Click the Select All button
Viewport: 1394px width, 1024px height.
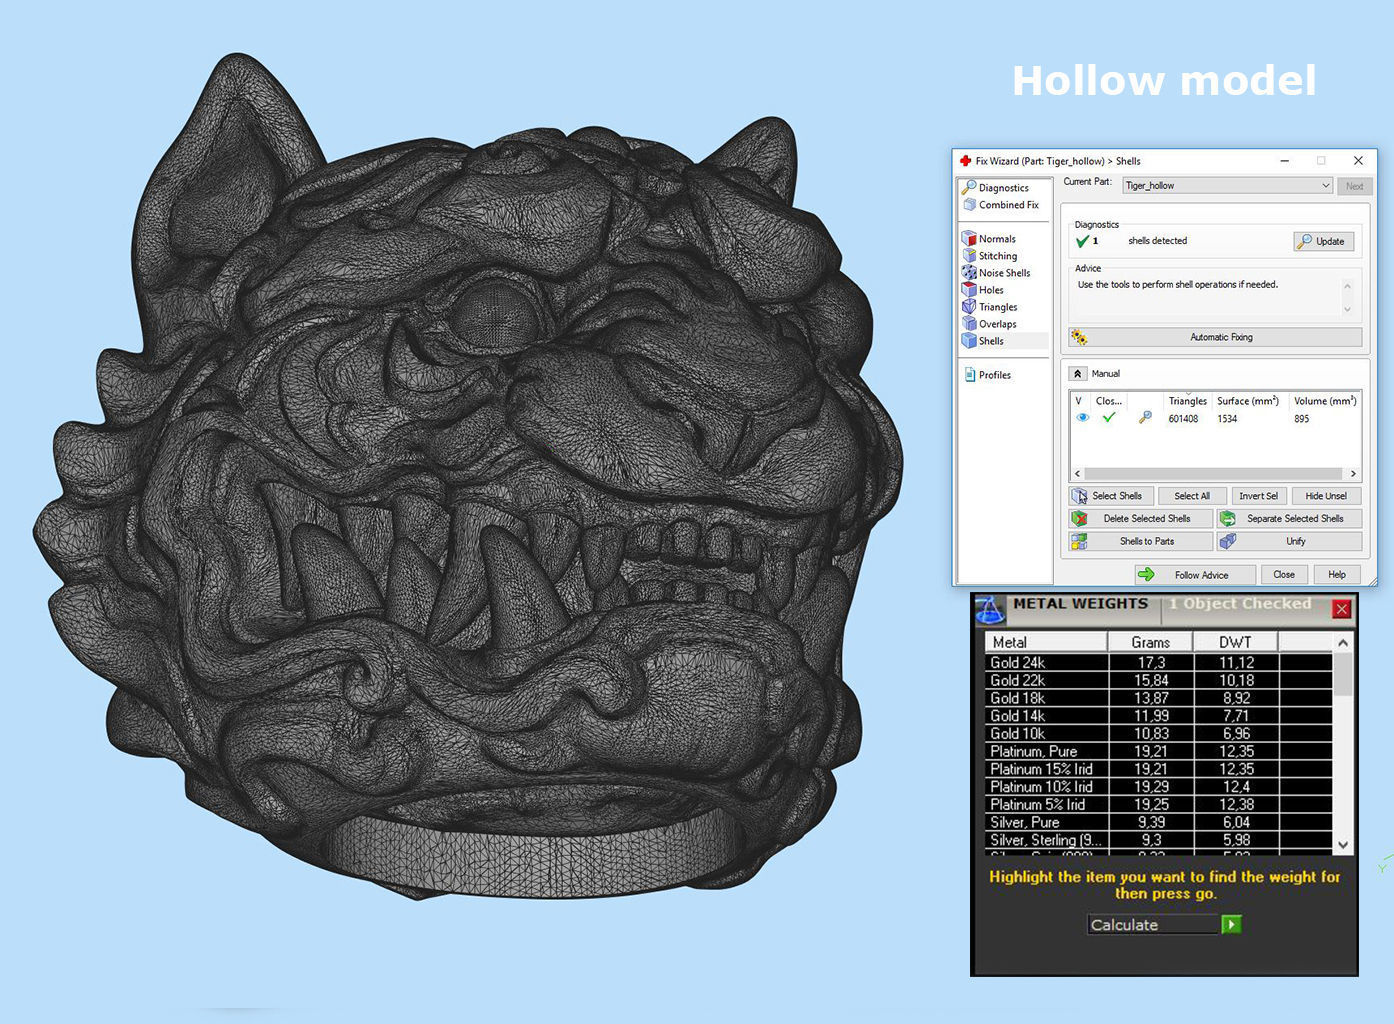[1192, 496]
